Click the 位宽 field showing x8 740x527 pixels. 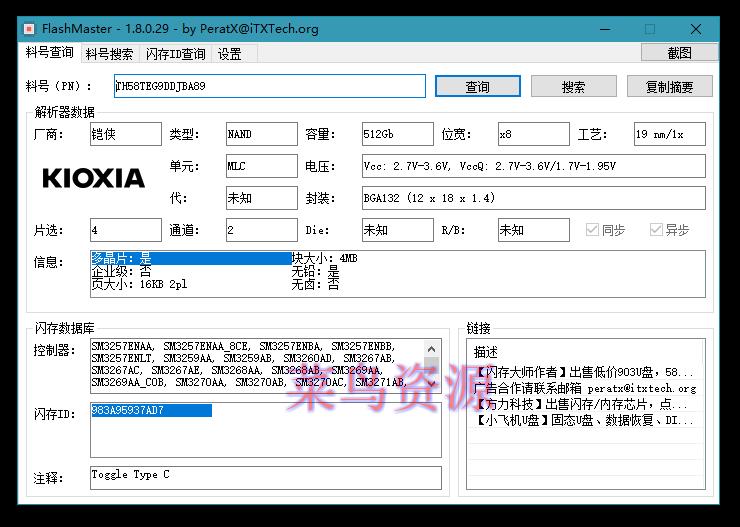pyautogui.click(x=533, y=134)
